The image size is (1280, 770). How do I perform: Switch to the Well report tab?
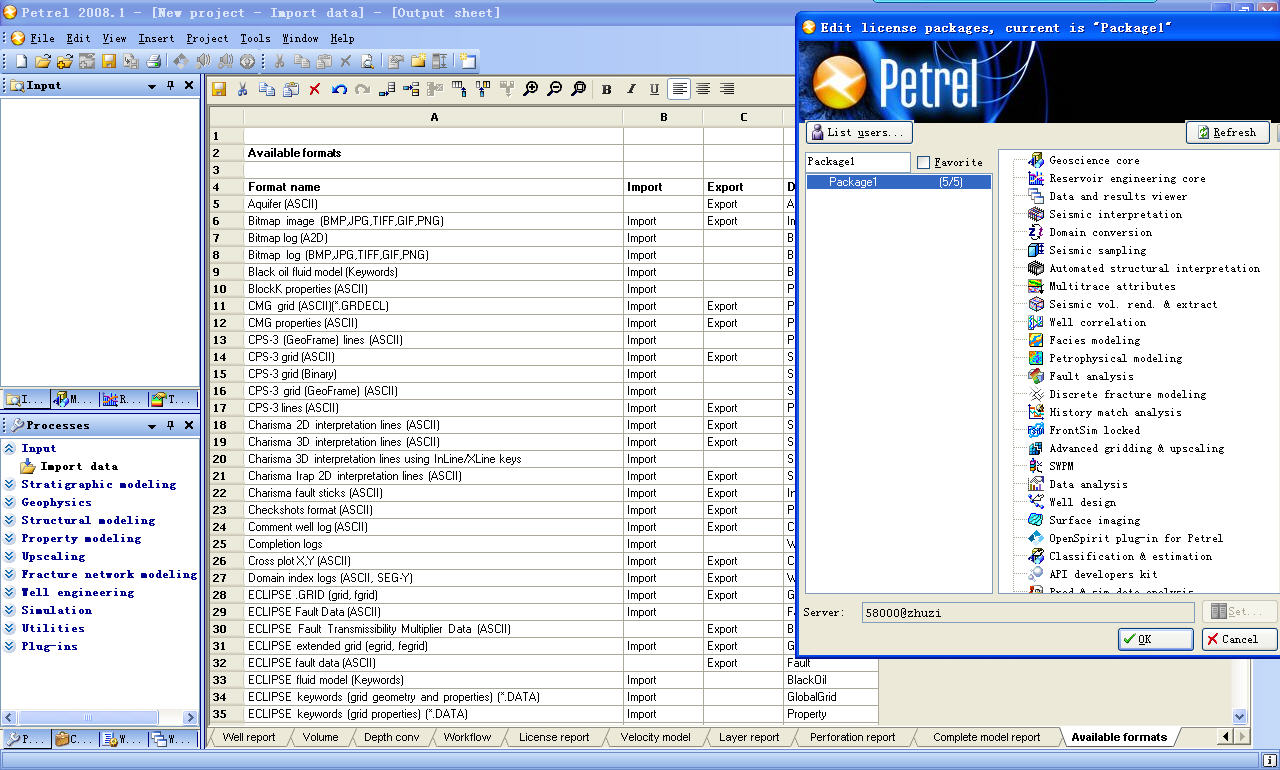[248, 737]
